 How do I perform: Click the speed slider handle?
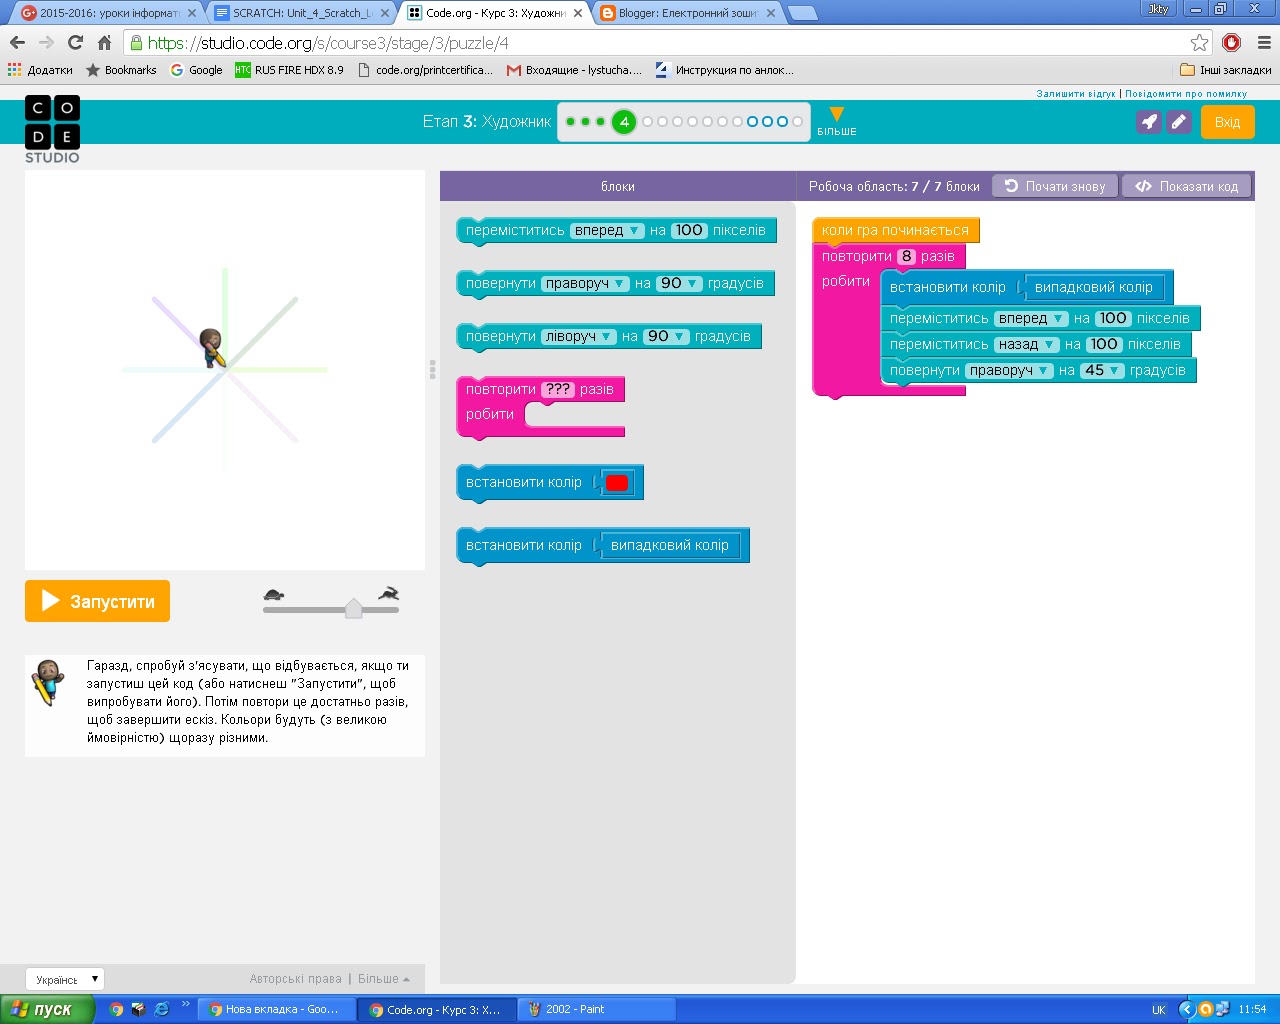[x=353, y=608]
